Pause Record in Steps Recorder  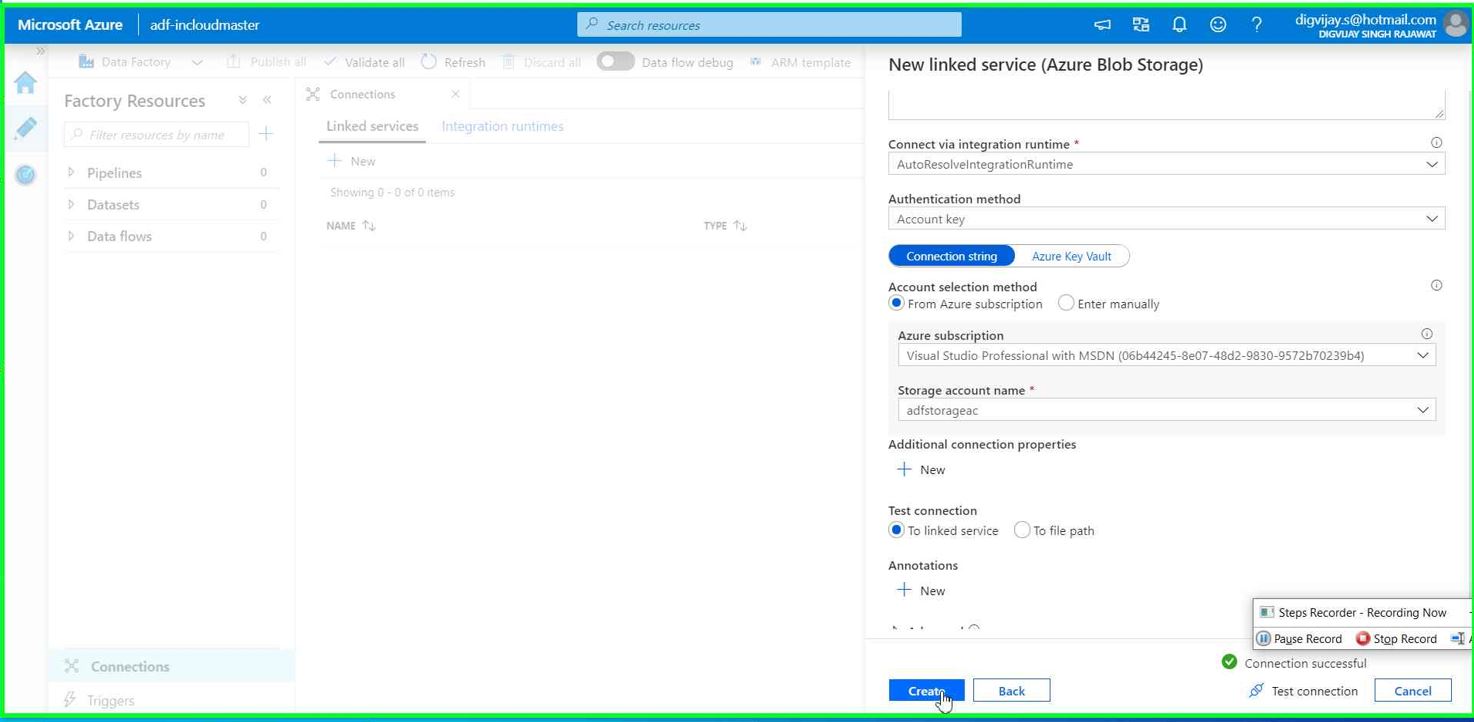pos(1298,639)
